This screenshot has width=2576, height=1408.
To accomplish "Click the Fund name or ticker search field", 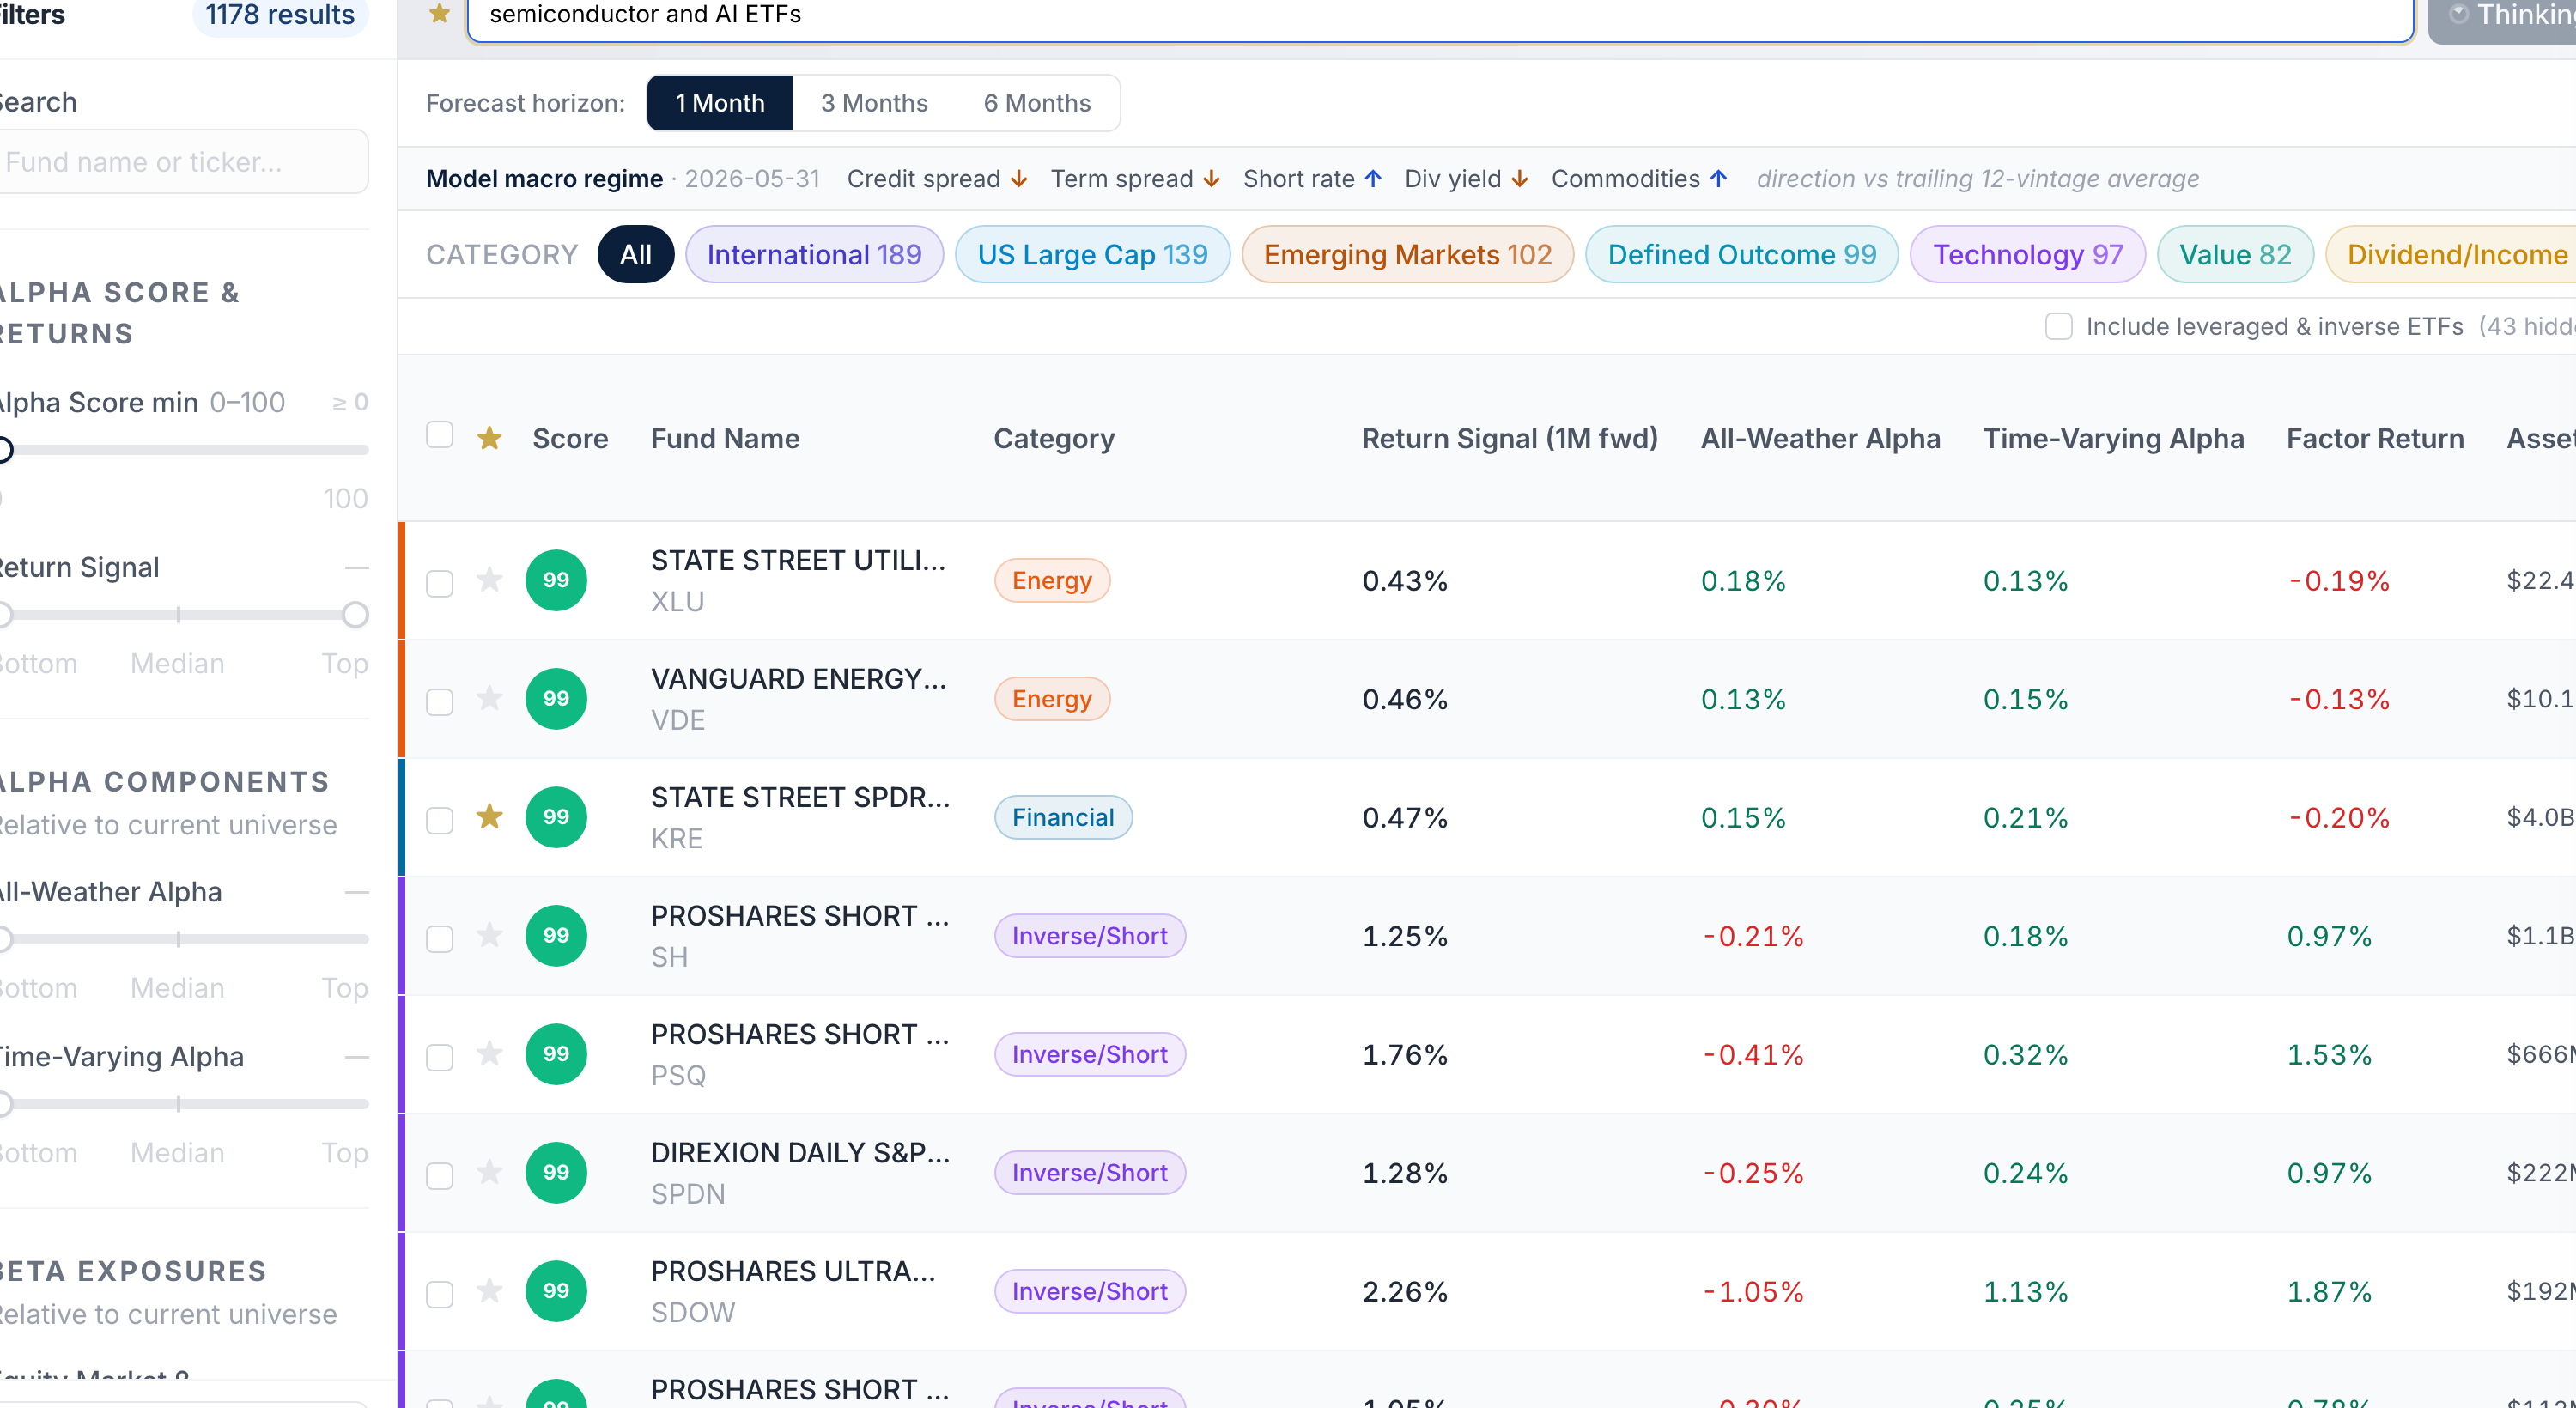I will coord(184,162).
